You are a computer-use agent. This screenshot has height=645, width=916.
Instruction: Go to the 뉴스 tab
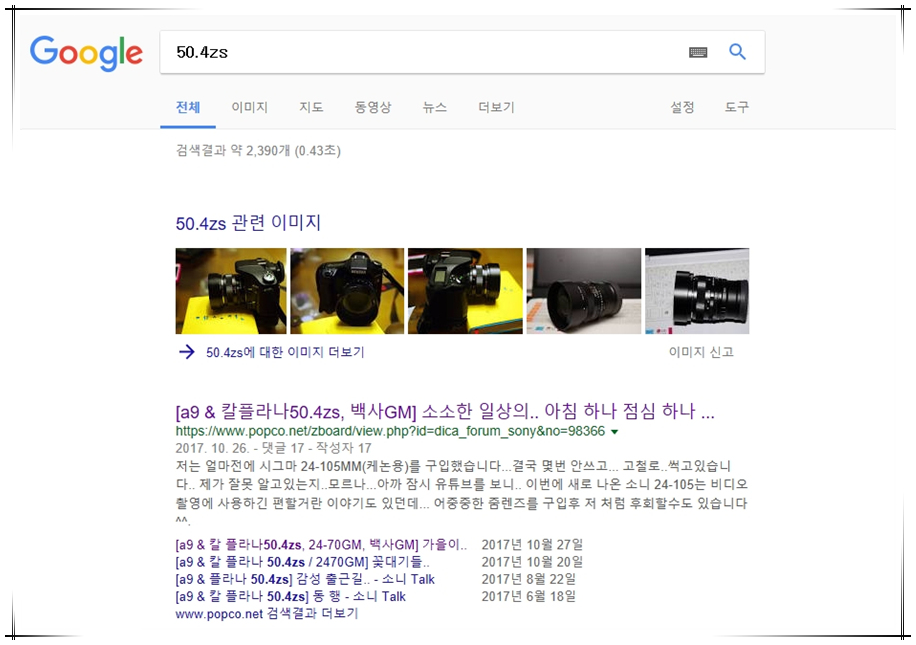(x=434, y=107)
